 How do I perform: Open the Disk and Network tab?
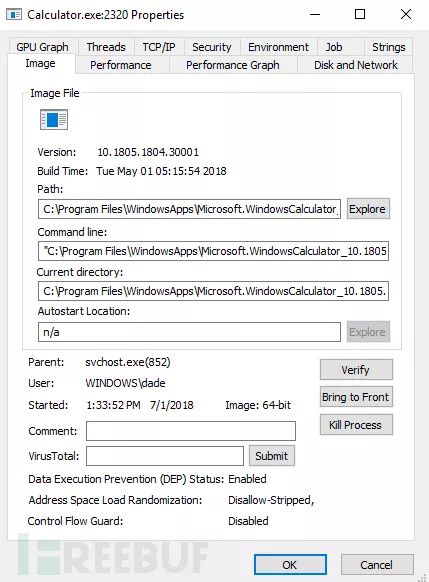click(356, 65)
